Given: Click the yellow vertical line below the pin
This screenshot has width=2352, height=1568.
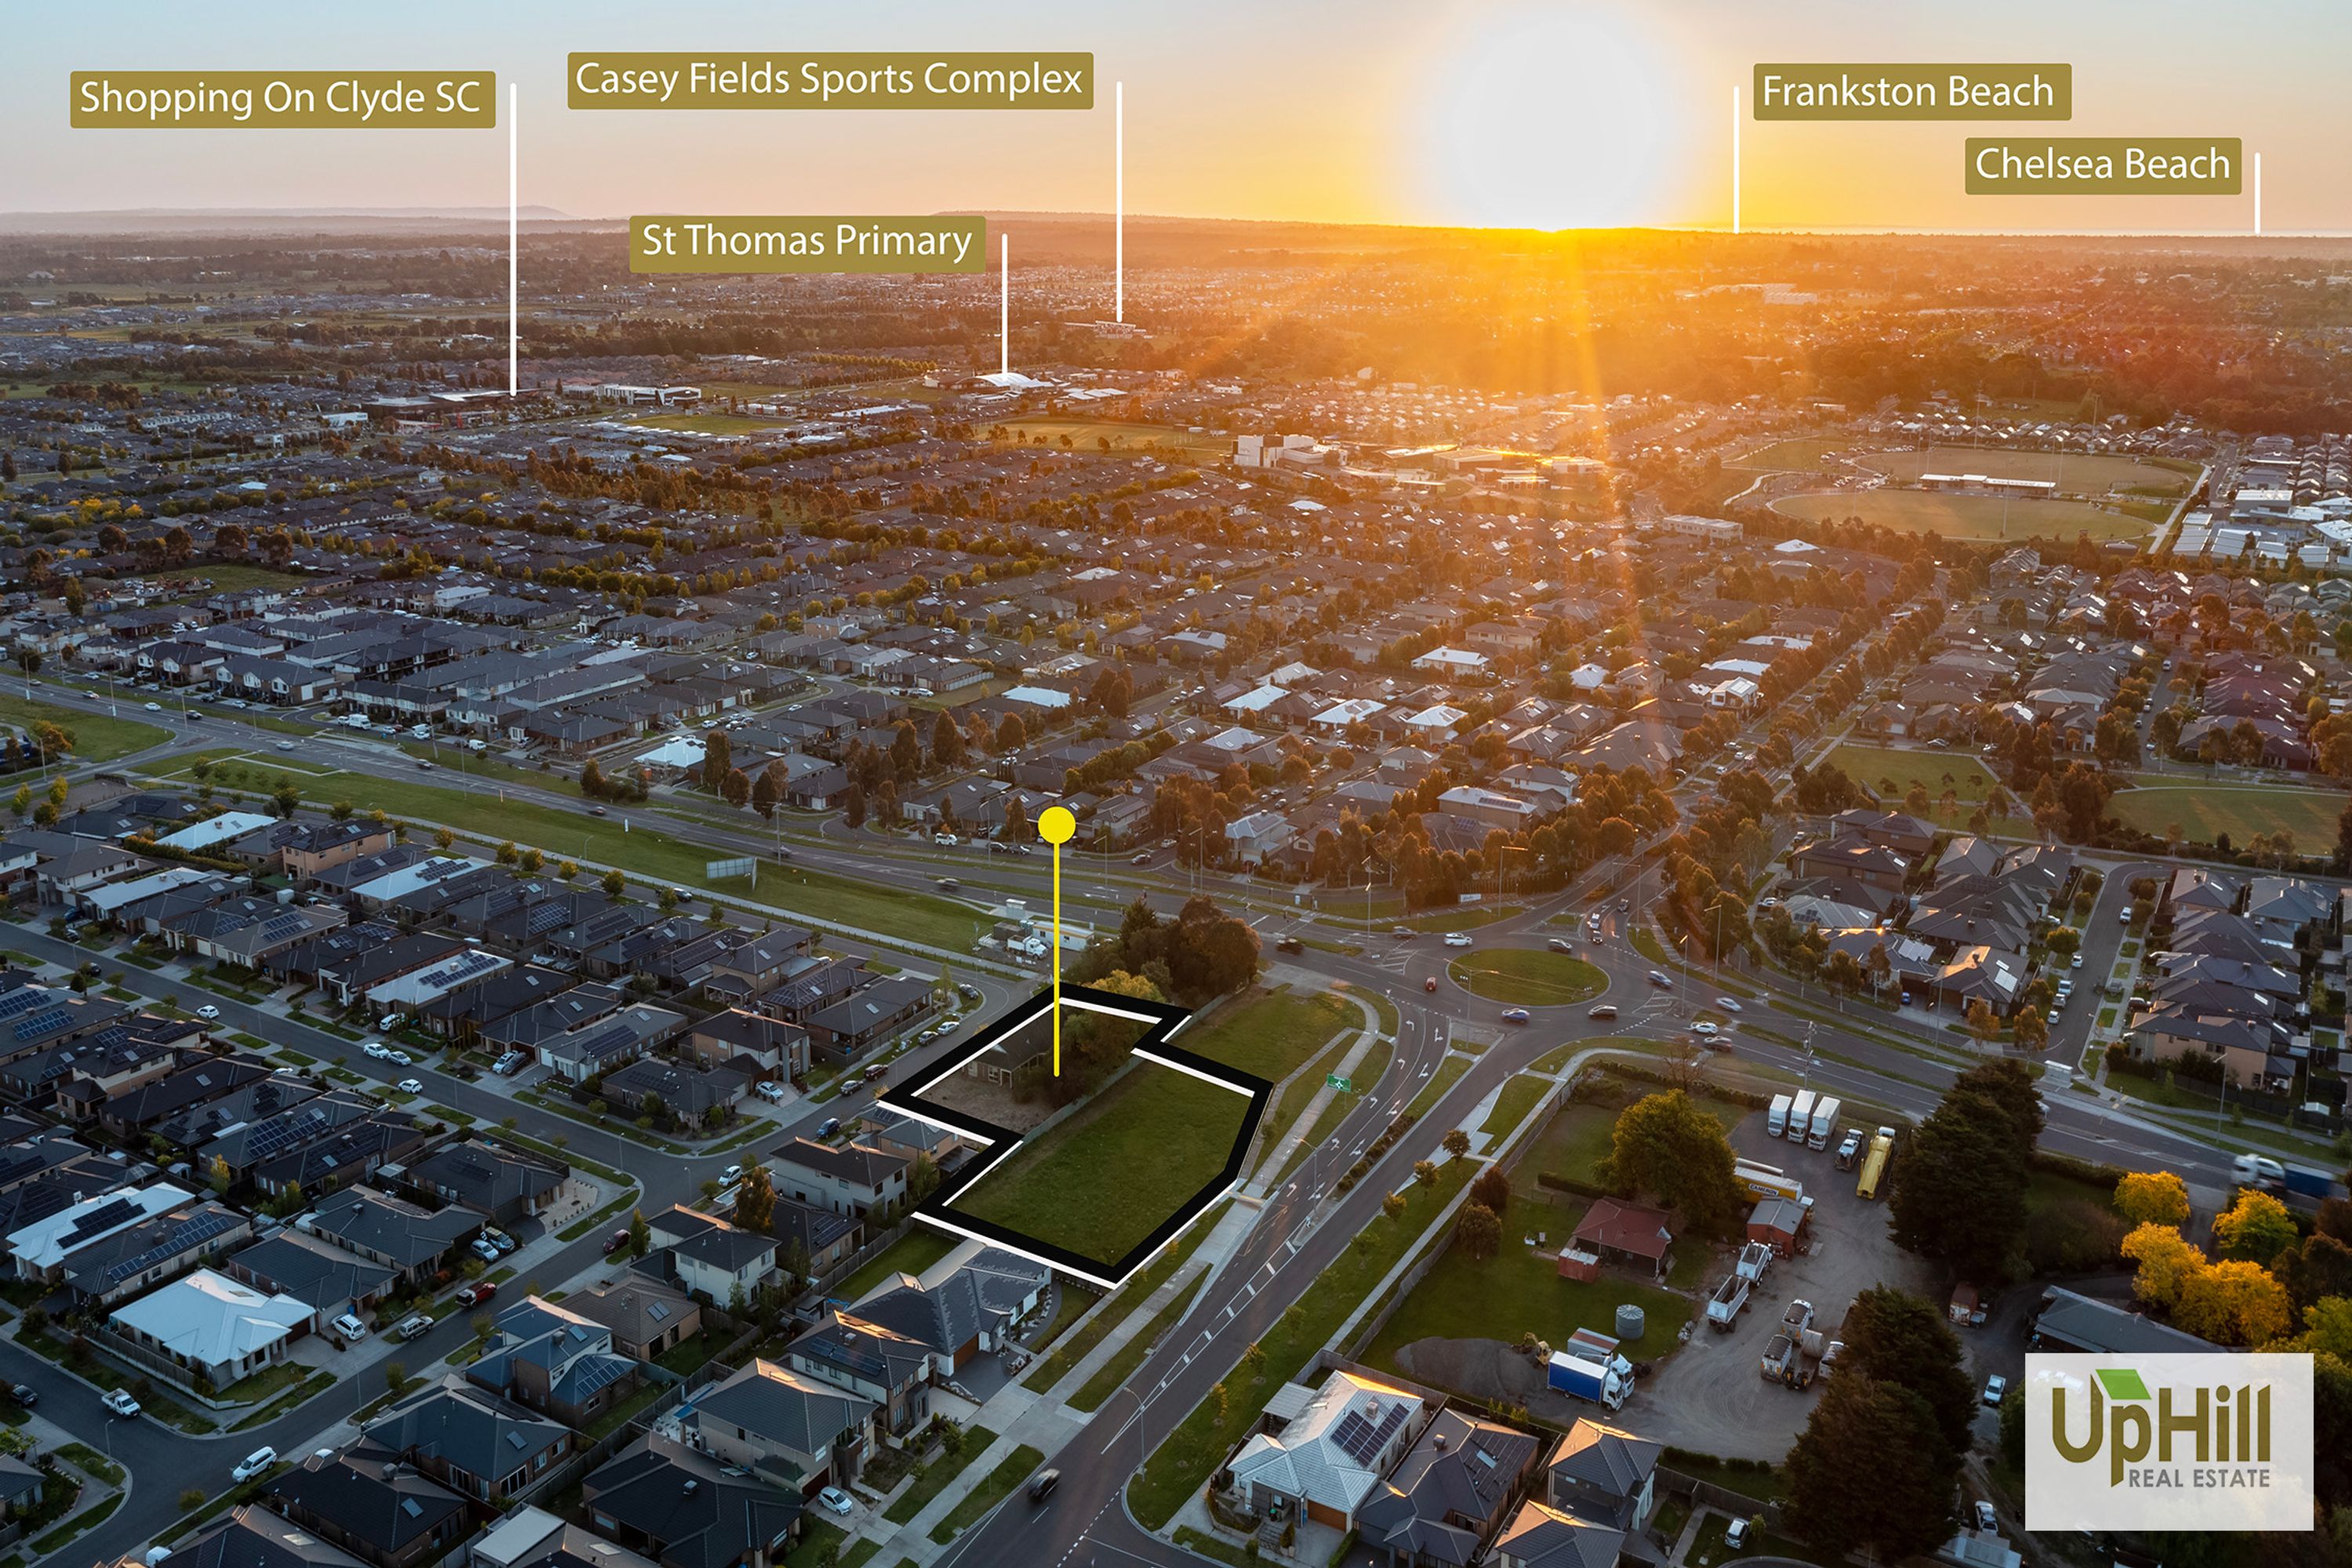Looking at the screenshot, I should (x=1056, y=960).
